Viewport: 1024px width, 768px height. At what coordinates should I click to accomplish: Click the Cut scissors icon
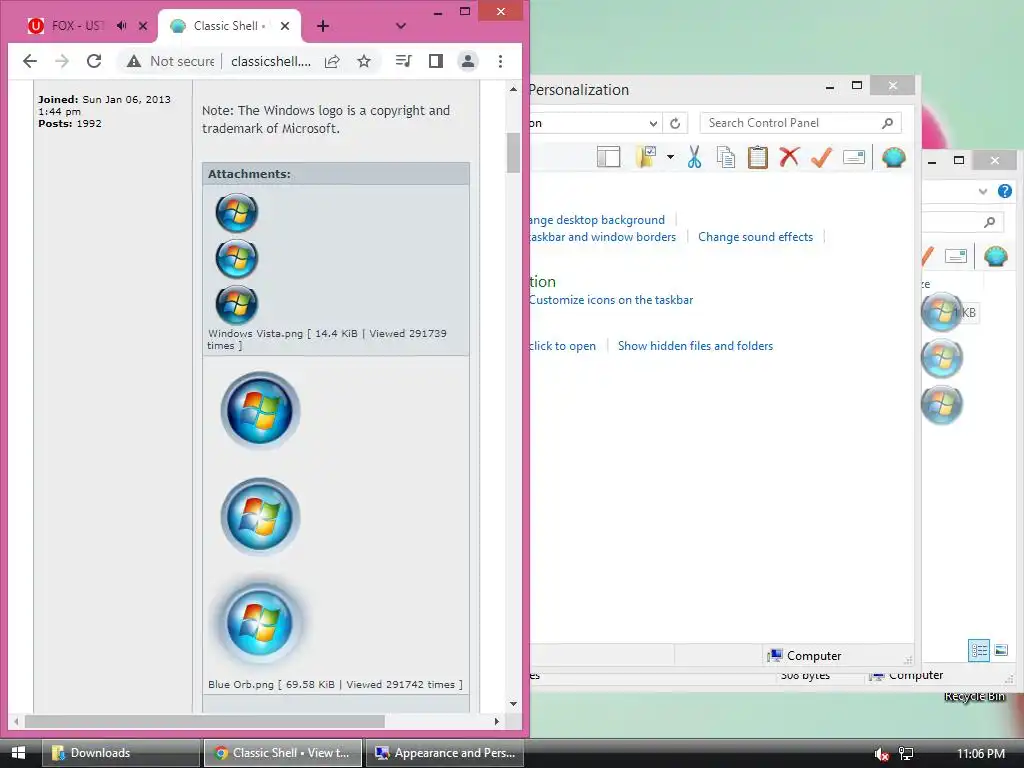694,157
